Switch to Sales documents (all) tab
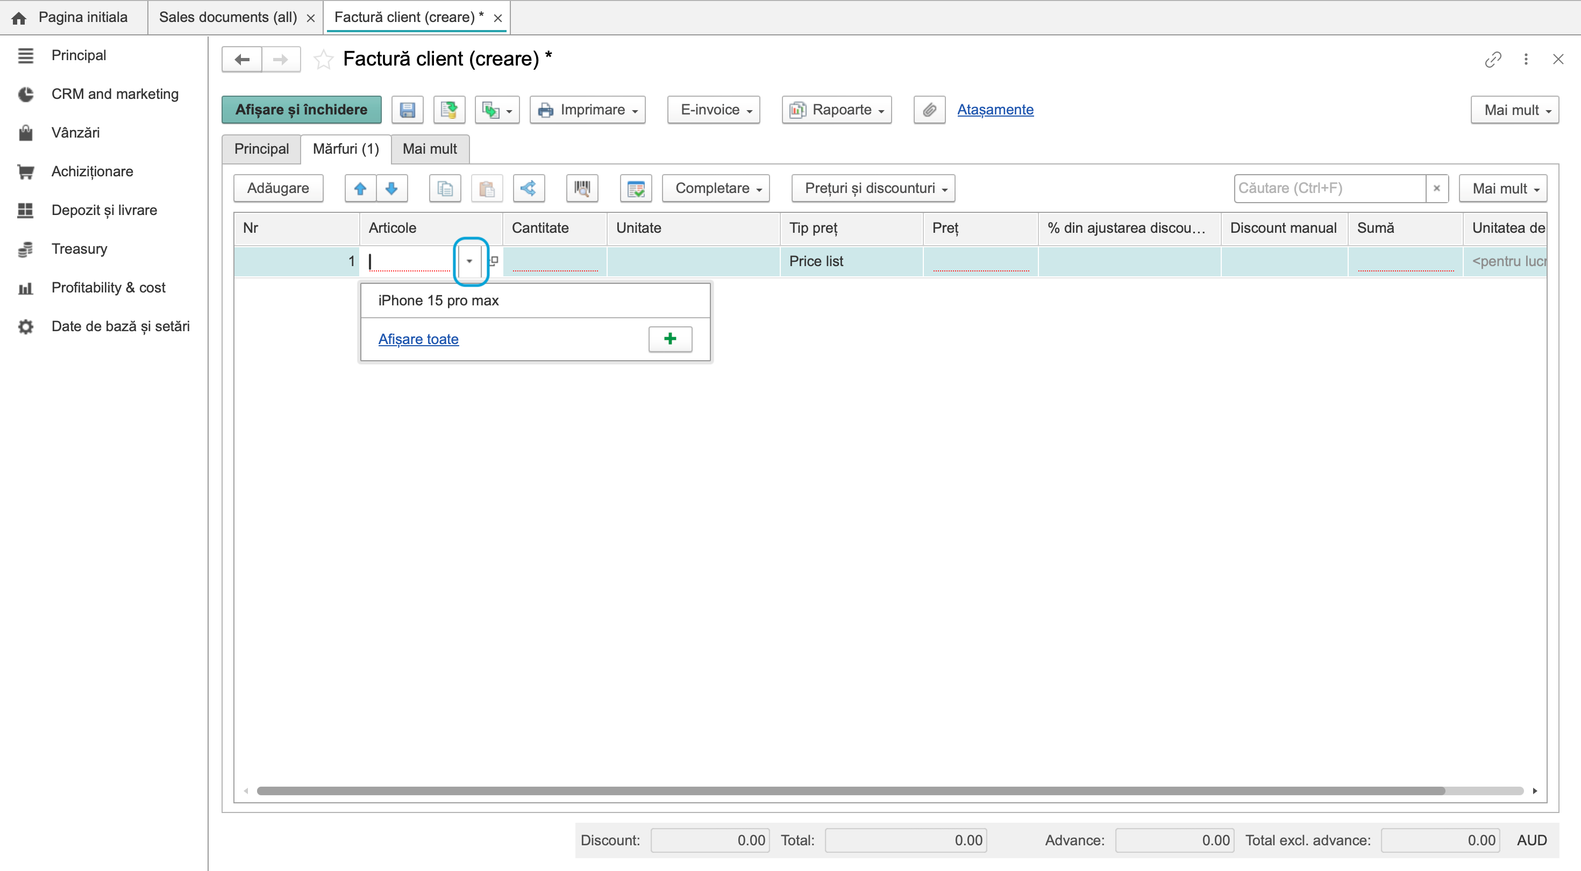The width and height of the screenshot is (1581, 871). pos(236,18)
